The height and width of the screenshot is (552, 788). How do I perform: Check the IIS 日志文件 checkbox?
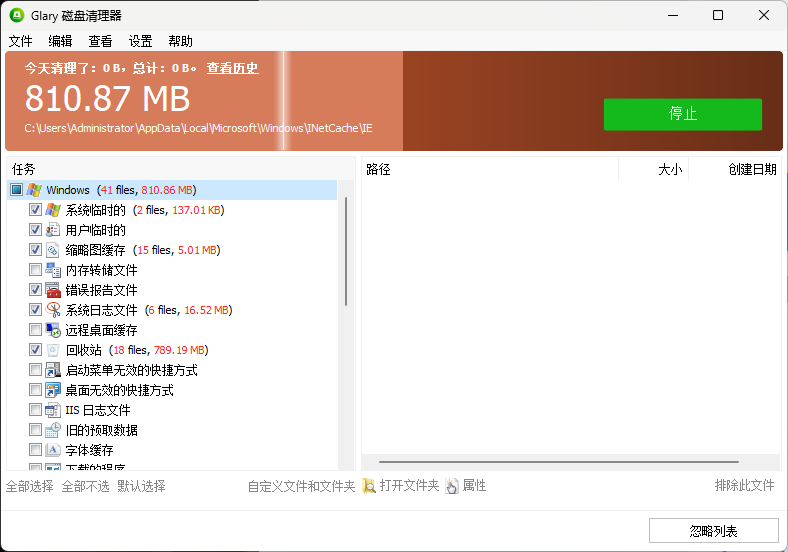pos(35,410)
